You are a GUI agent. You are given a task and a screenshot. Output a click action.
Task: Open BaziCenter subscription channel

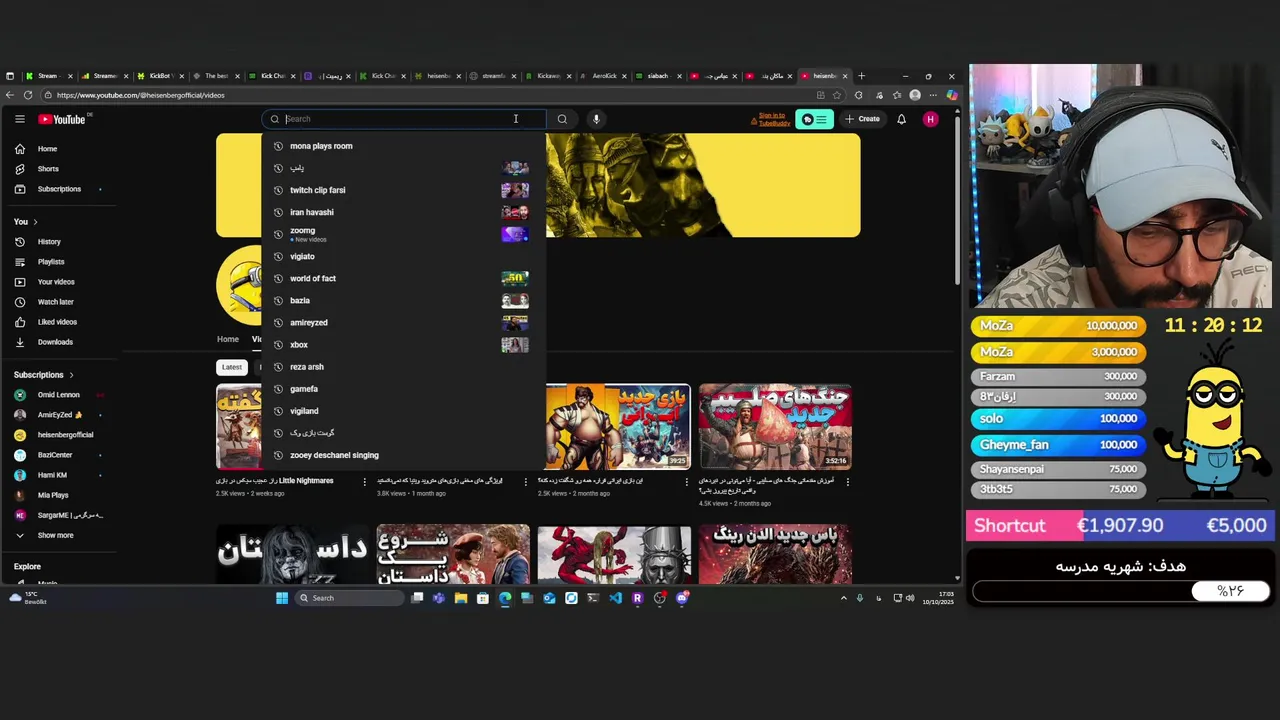click(55, 455)
